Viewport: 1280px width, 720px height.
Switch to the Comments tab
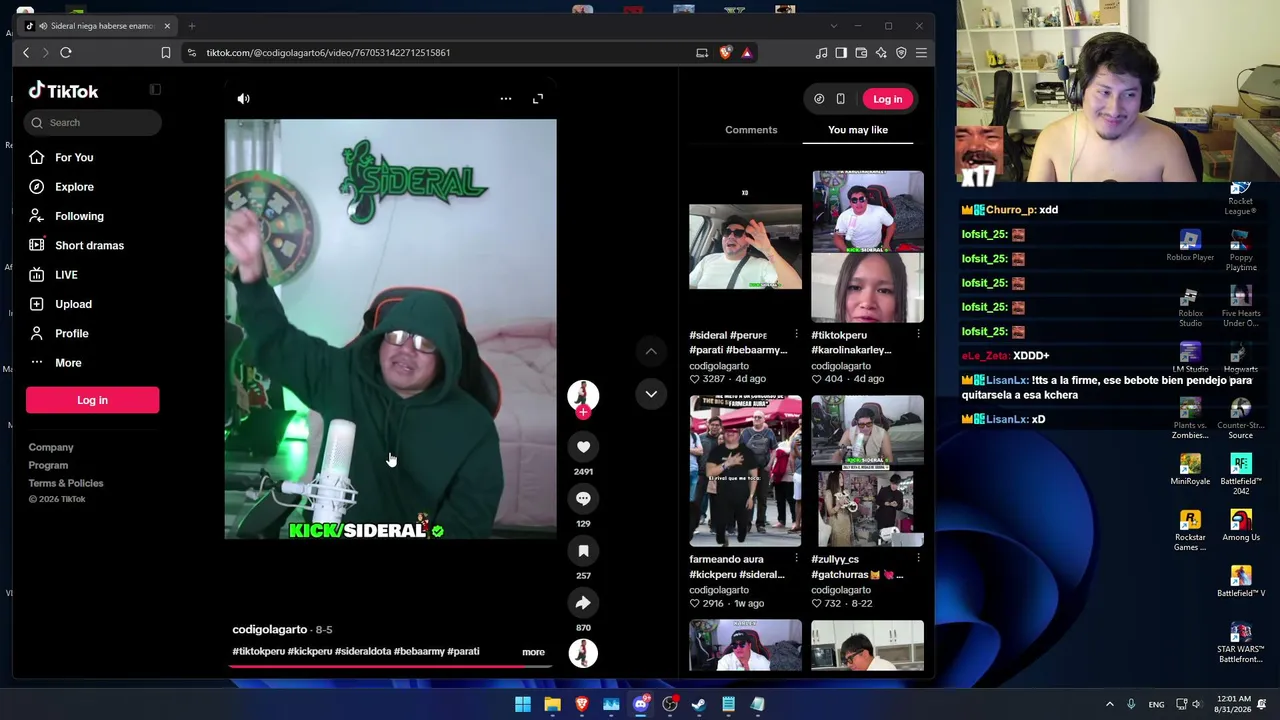(x=751, y=130)
